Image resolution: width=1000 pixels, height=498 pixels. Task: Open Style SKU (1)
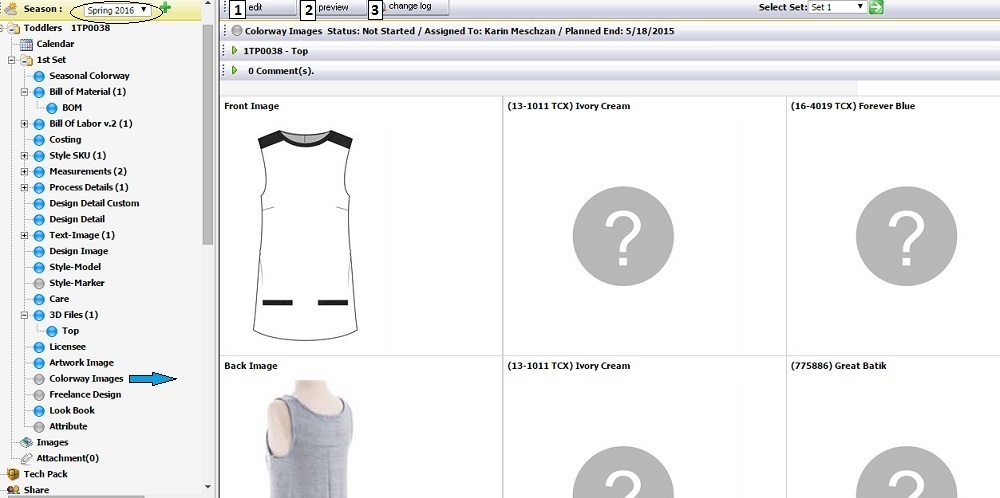coord(78,156)
